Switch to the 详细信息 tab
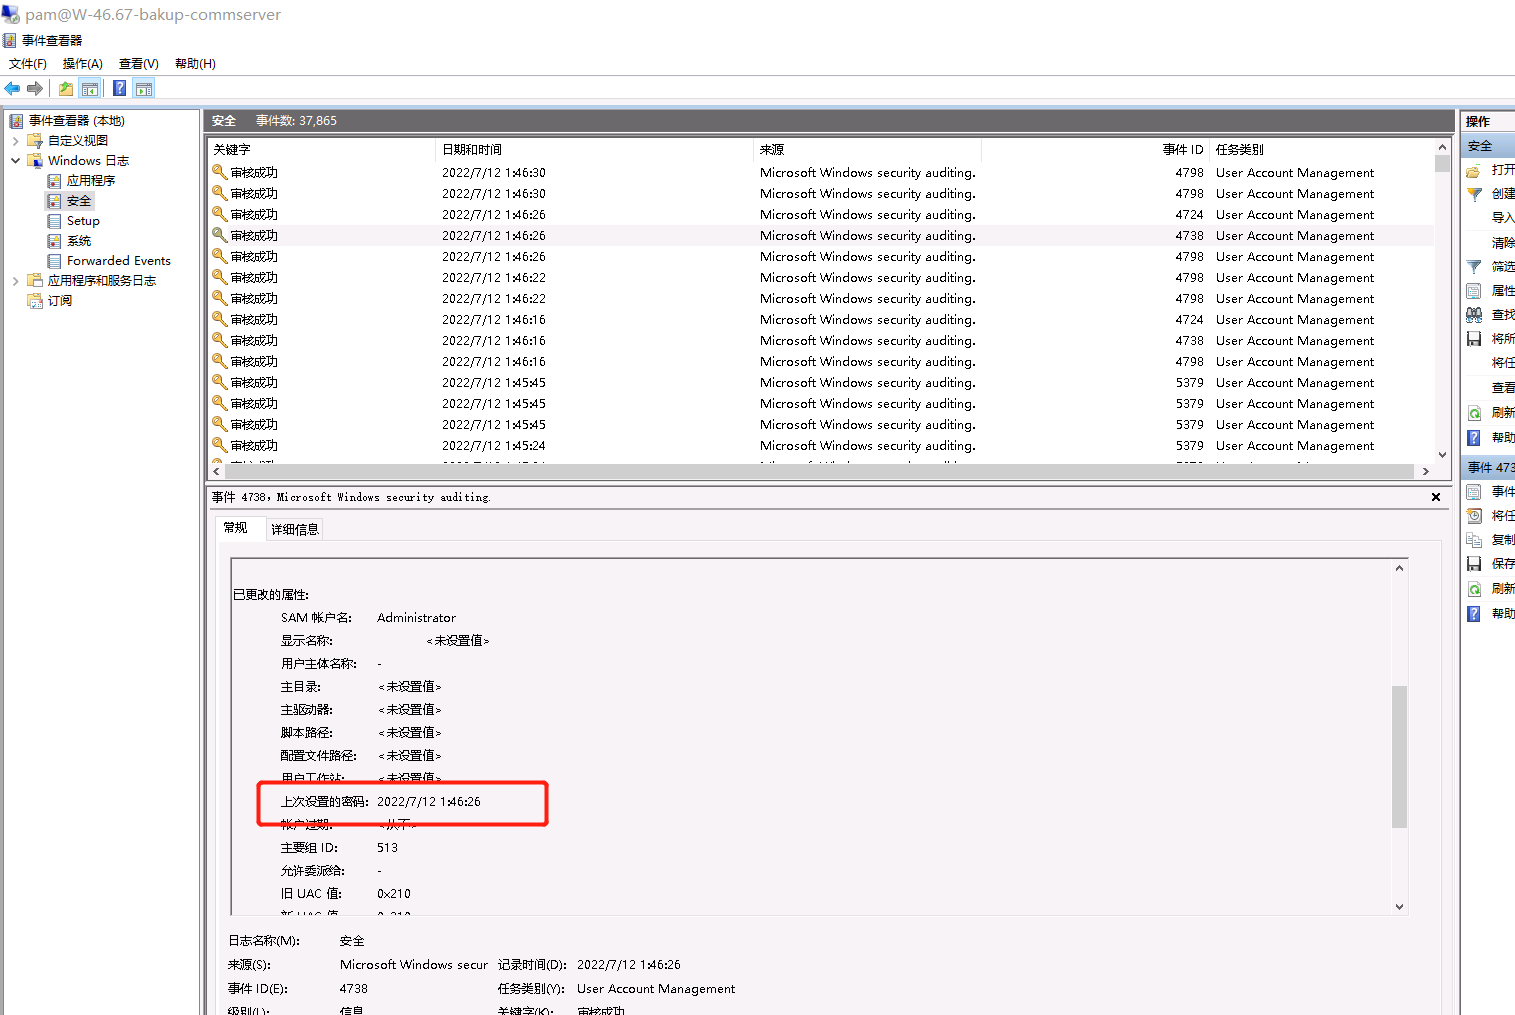Screen dimensions: 1515x1015 294,528
